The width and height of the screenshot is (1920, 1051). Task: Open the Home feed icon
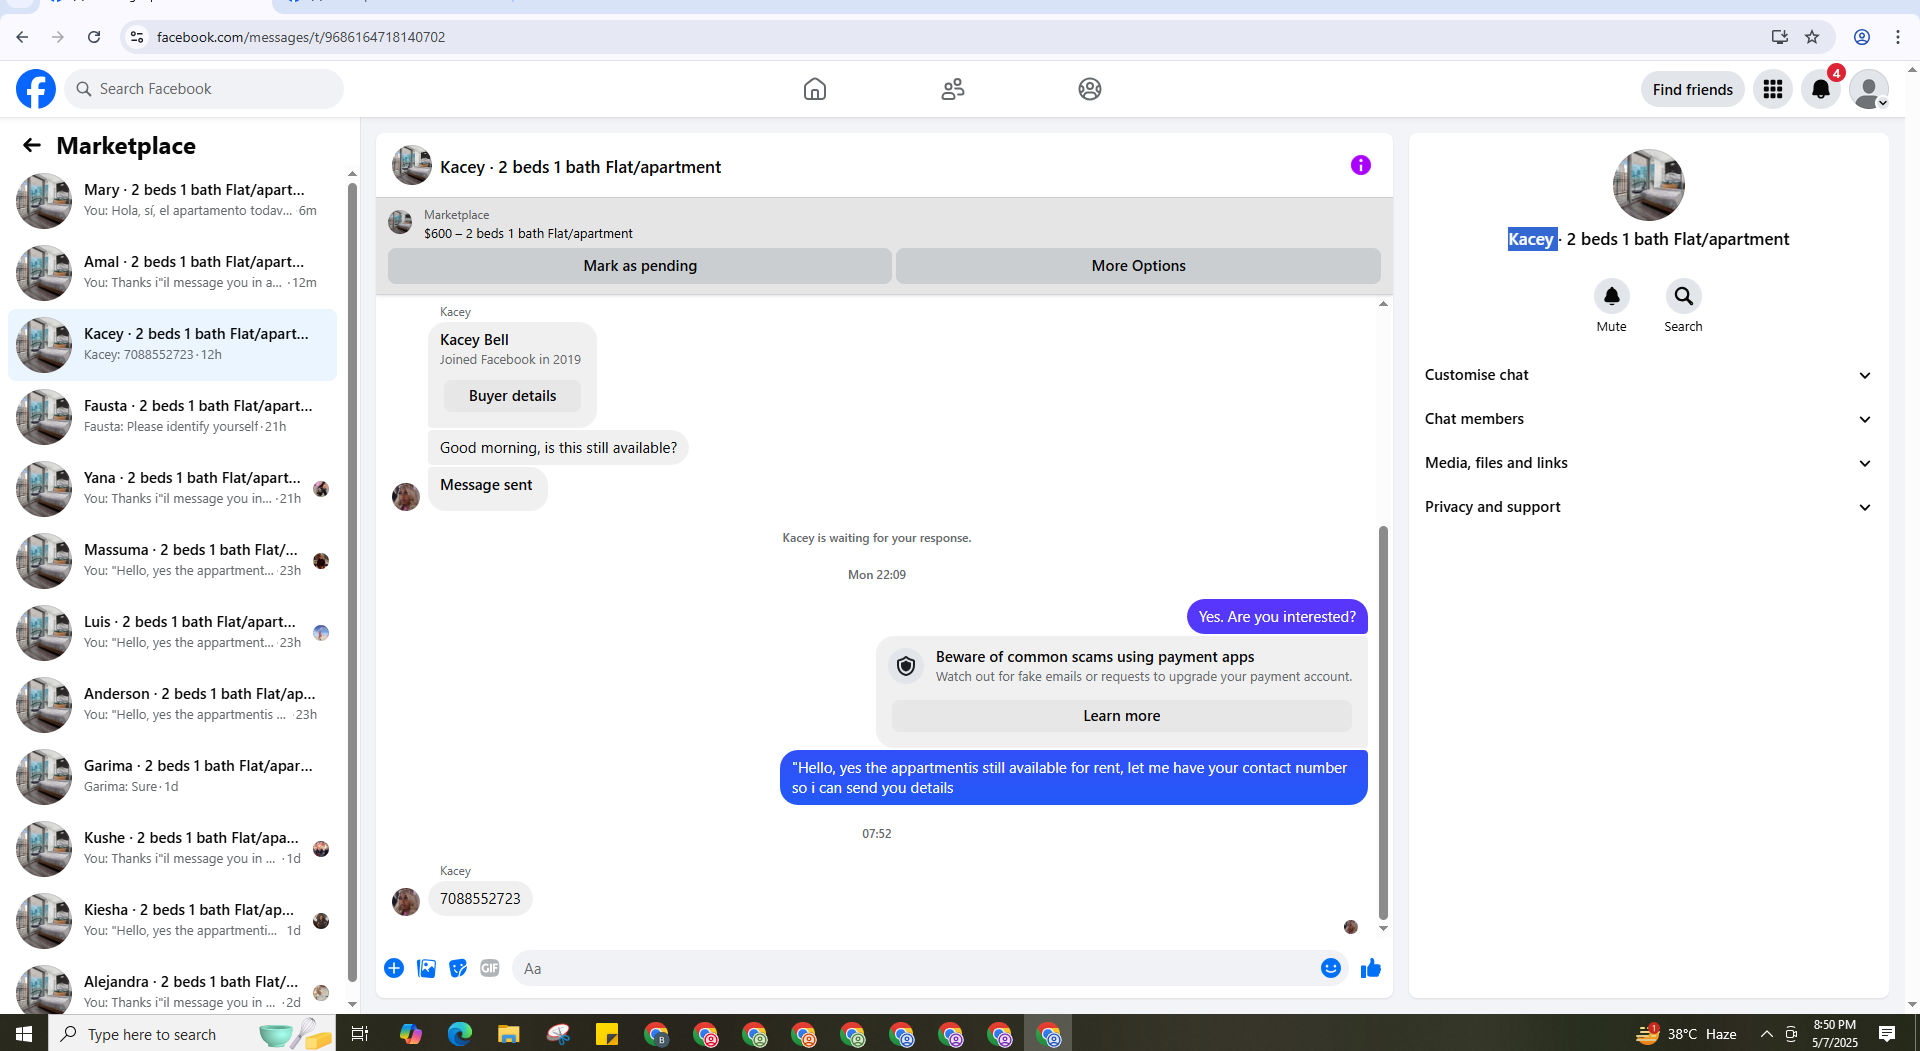[x=815, y=89]
